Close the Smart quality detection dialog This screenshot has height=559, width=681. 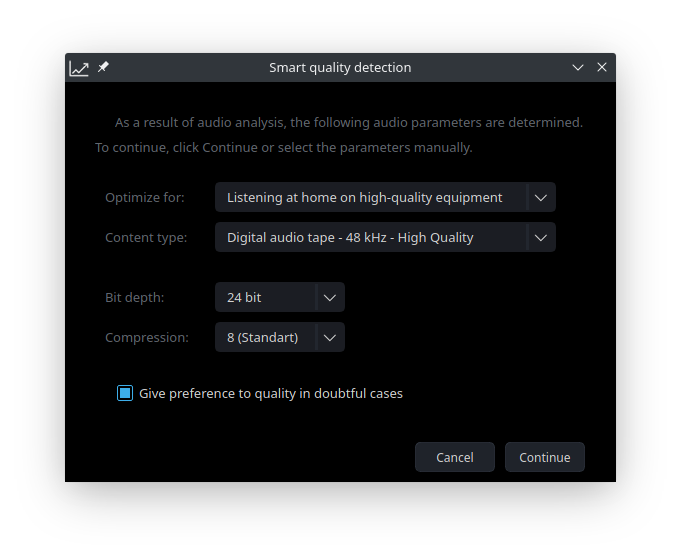602,67
